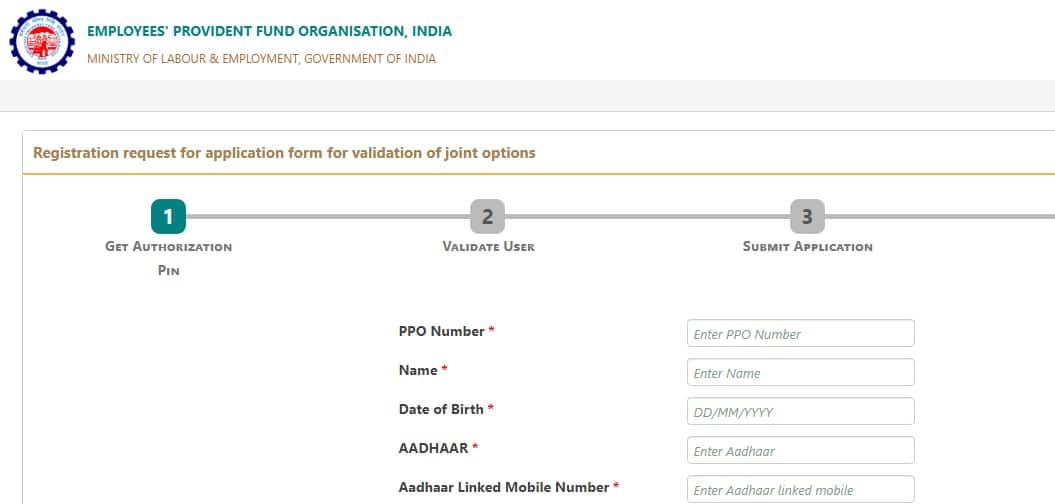Click the Aadhaar Linked Mobile Number label
Screen dimensions: 1055x504
click(504, 487)
